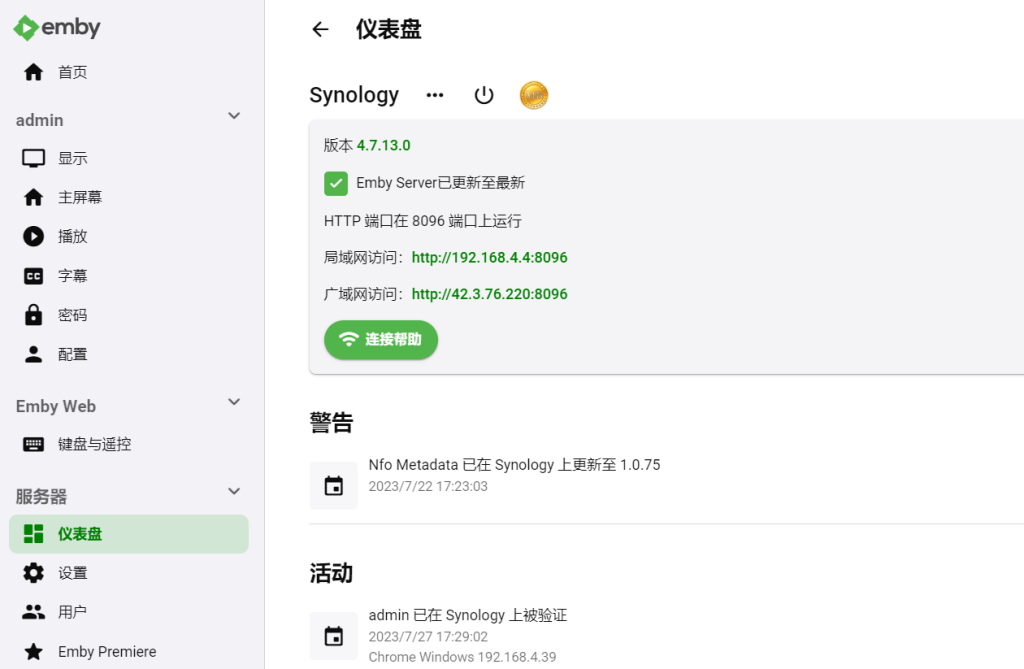Click the 设置 gear icon
This screenshot has height=669, width=1024.
33,573
